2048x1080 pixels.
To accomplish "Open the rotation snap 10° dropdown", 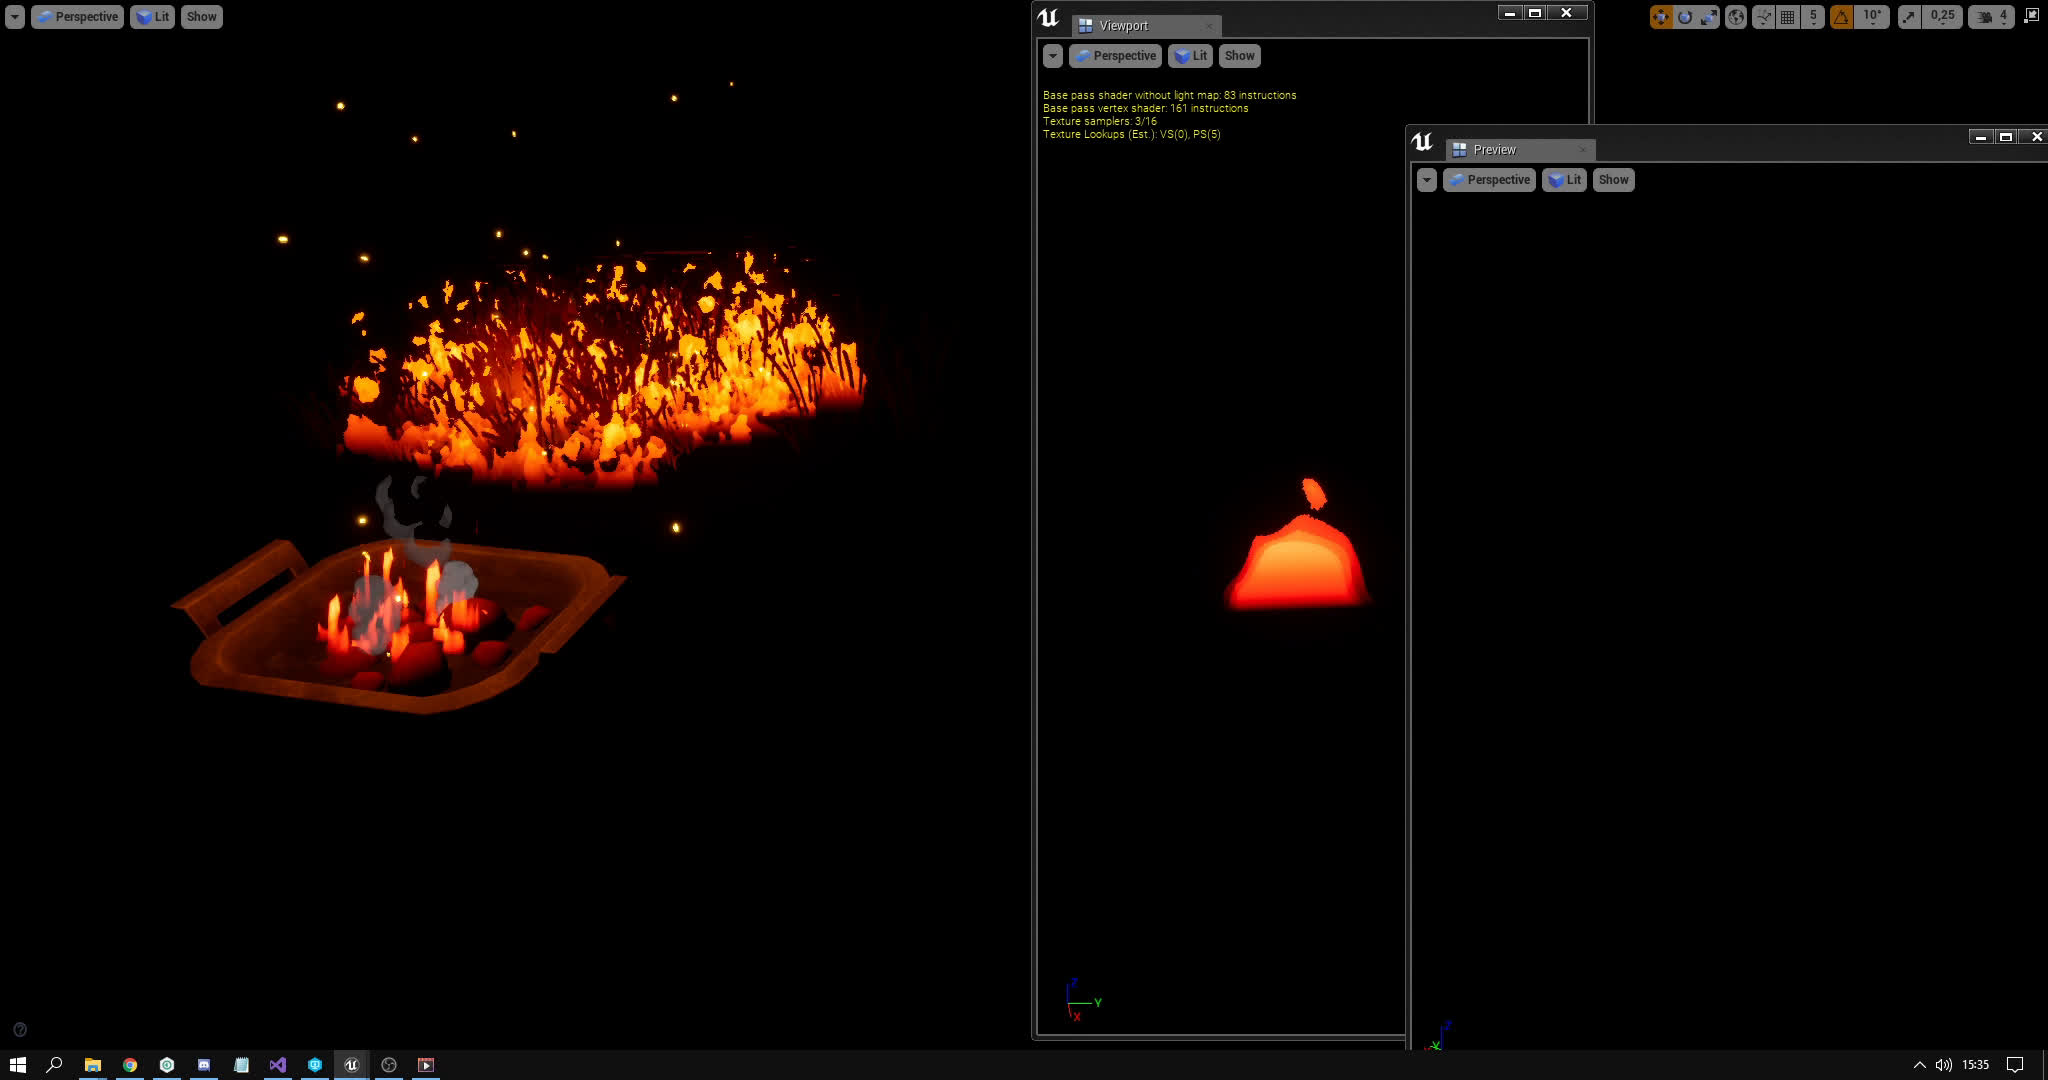I will tap(1872, 16).
